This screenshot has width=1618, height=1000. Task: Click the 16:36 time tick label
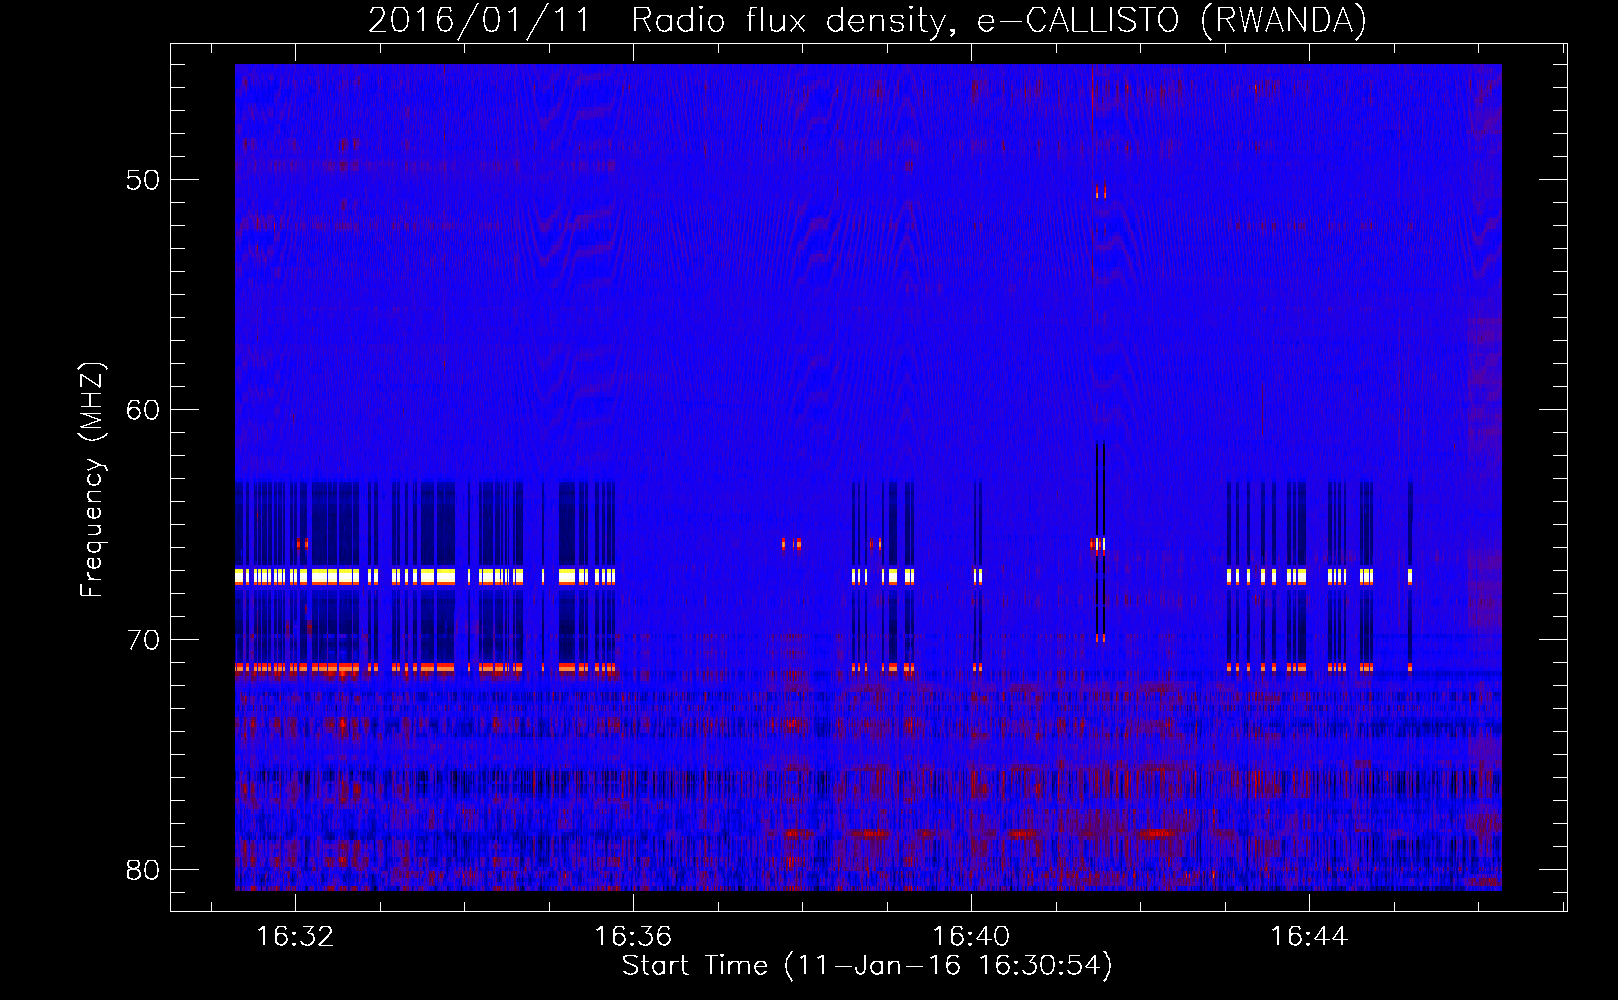click(633, 937)
